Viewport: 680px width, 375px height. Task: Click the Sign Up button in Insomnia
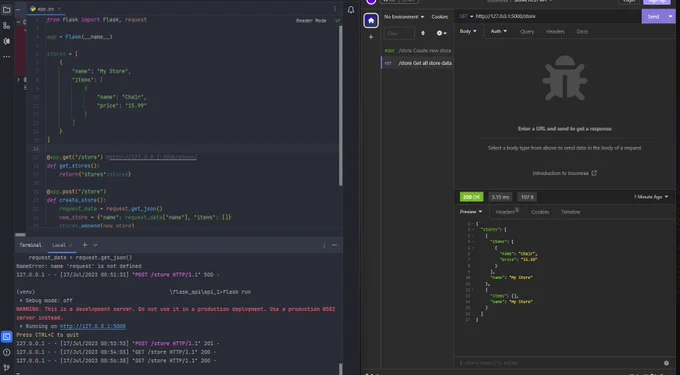(657, 1)
